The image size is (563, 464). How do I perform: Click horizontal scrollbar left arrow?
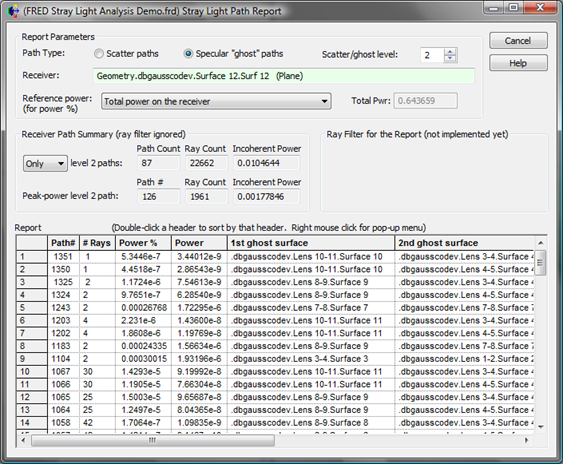click(x=23, y=440)
